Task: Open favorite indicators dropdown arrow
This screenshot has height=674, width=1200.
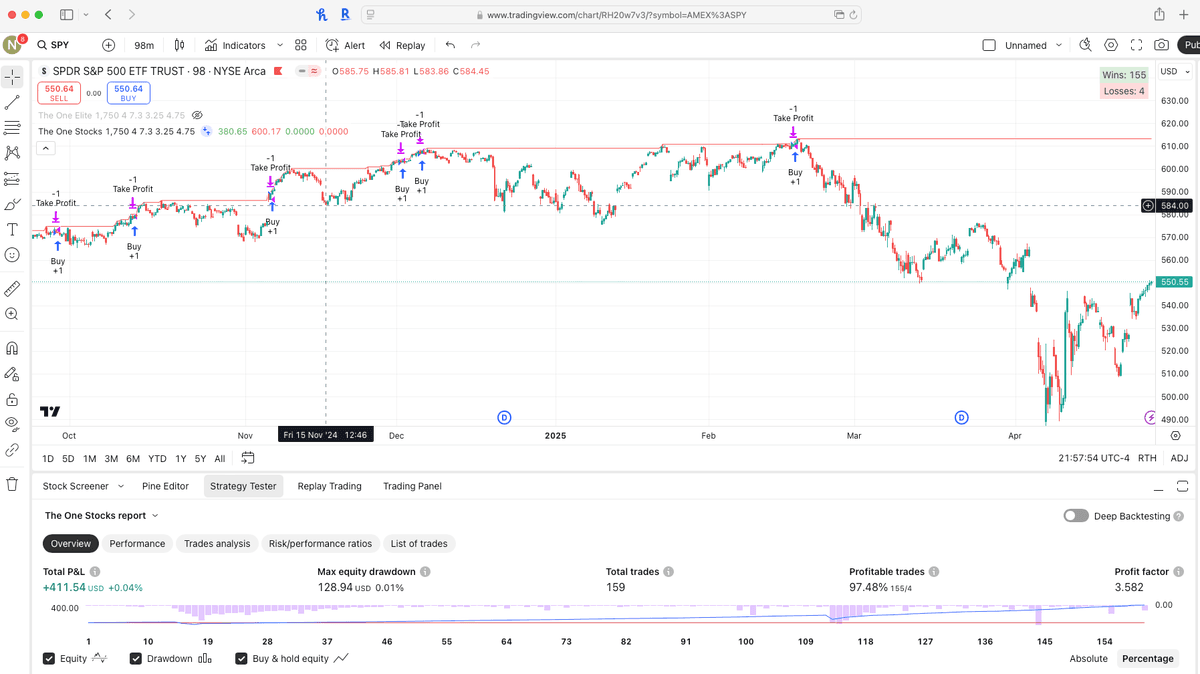Action: pos(280,45)
